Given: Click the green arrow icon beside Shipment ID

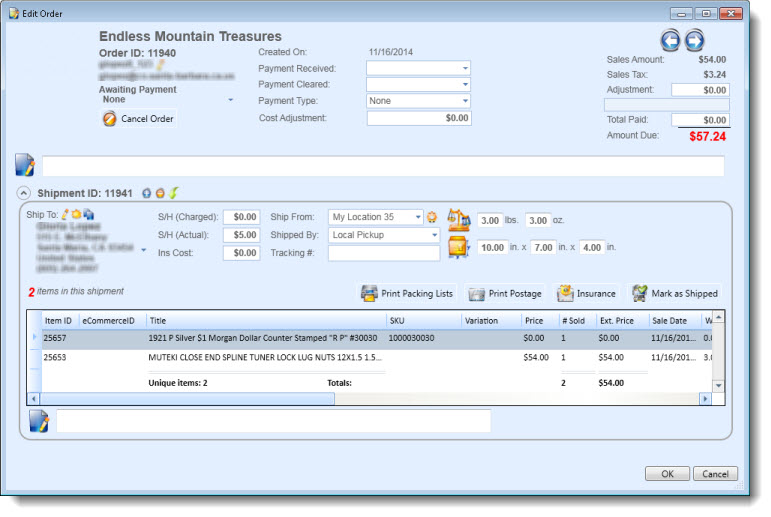Looking at the screenshot, I should pos(174,193).
